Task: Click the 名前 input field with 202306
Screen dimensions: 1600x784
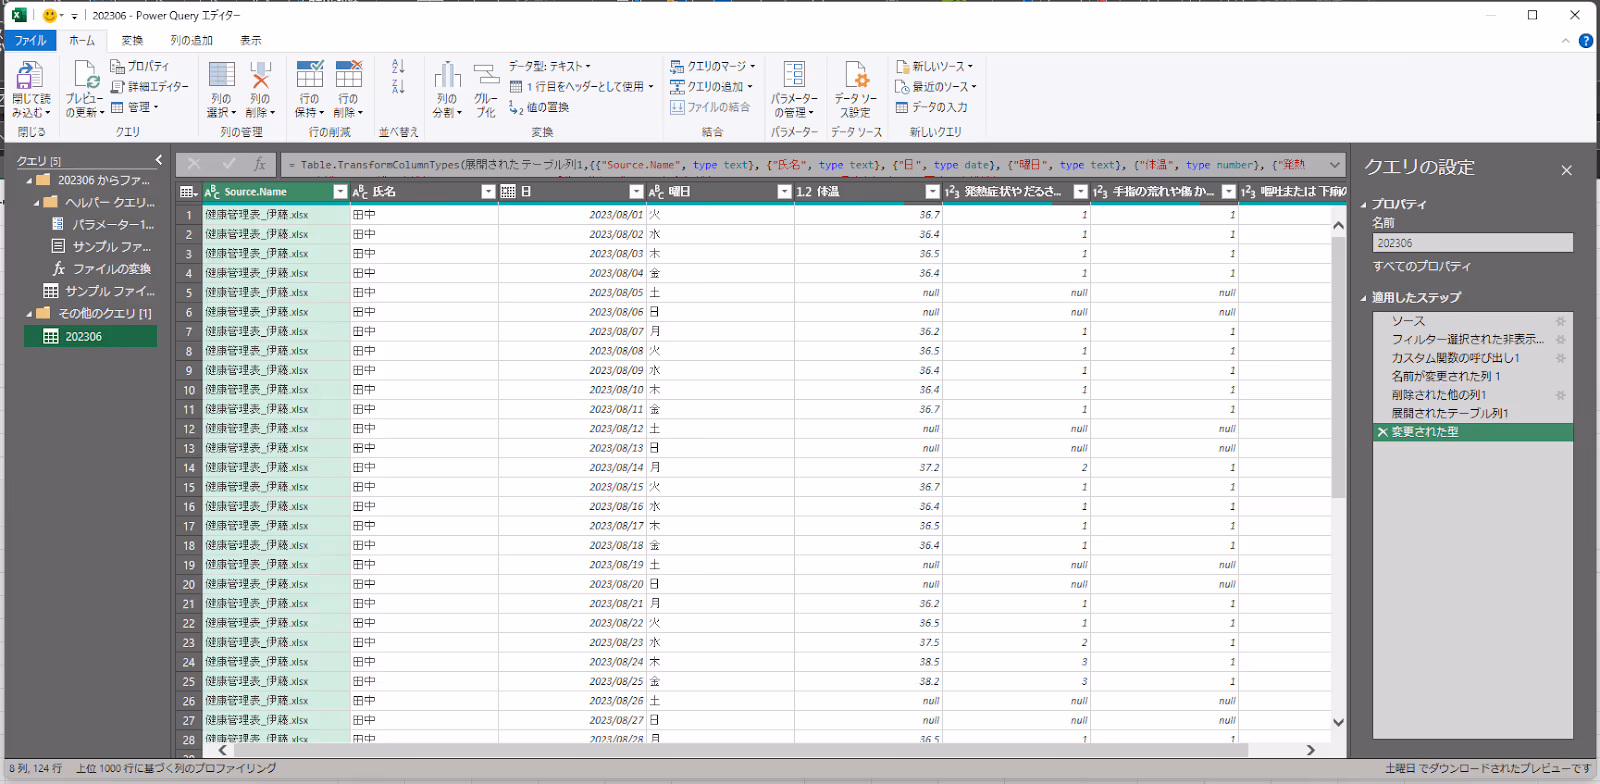Action: click(x=1472, y=243)
